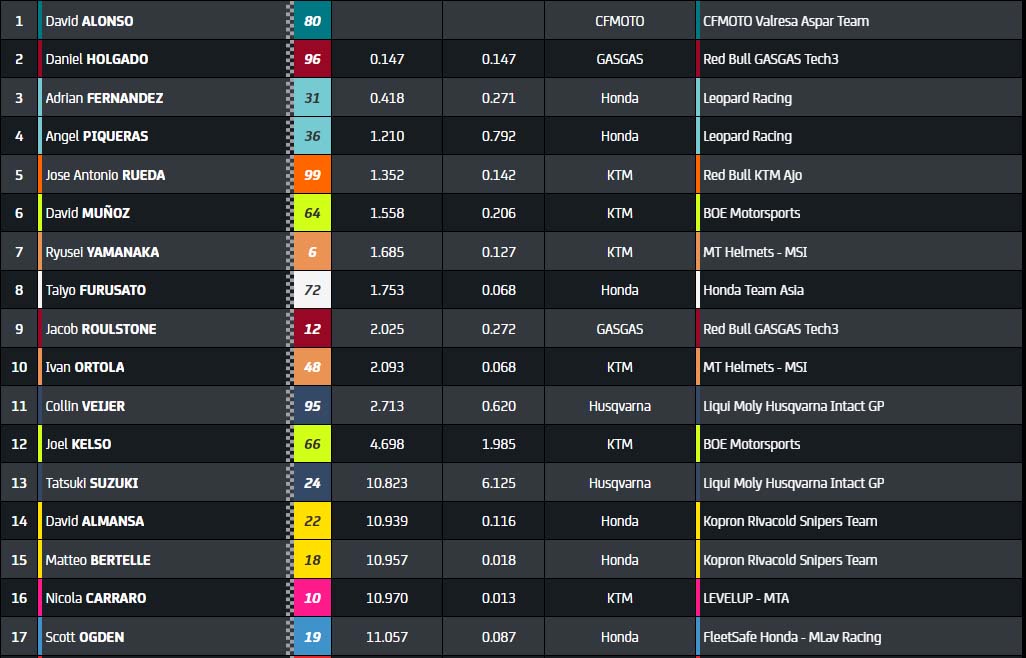Image resolution: width=1026 pixels, height=658 pixels.
Task: Click rider name Jacob ROULSTONE
Action: 101,329
